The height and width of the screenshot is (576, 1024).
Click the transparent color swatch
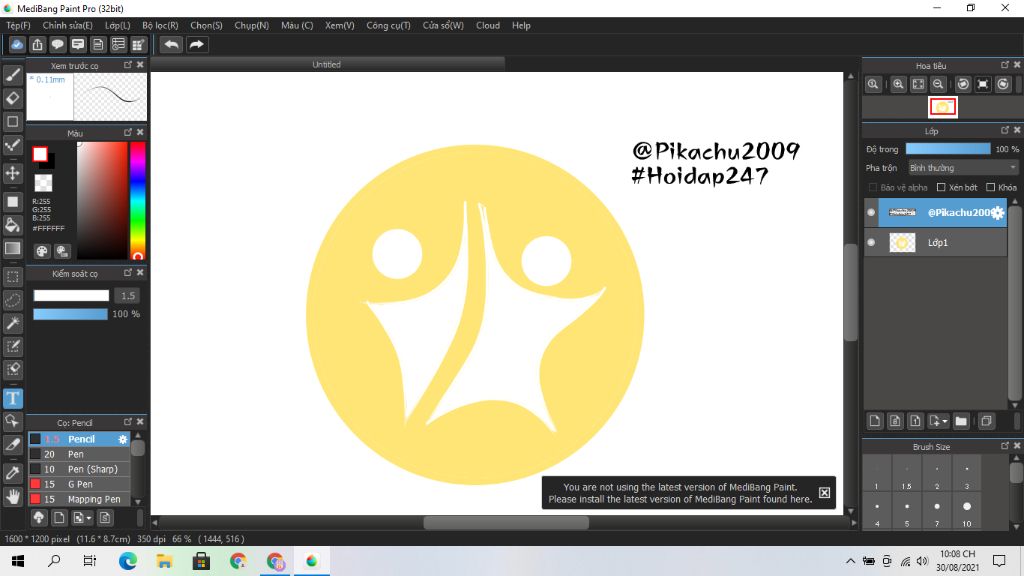click(x=43, y=183)
